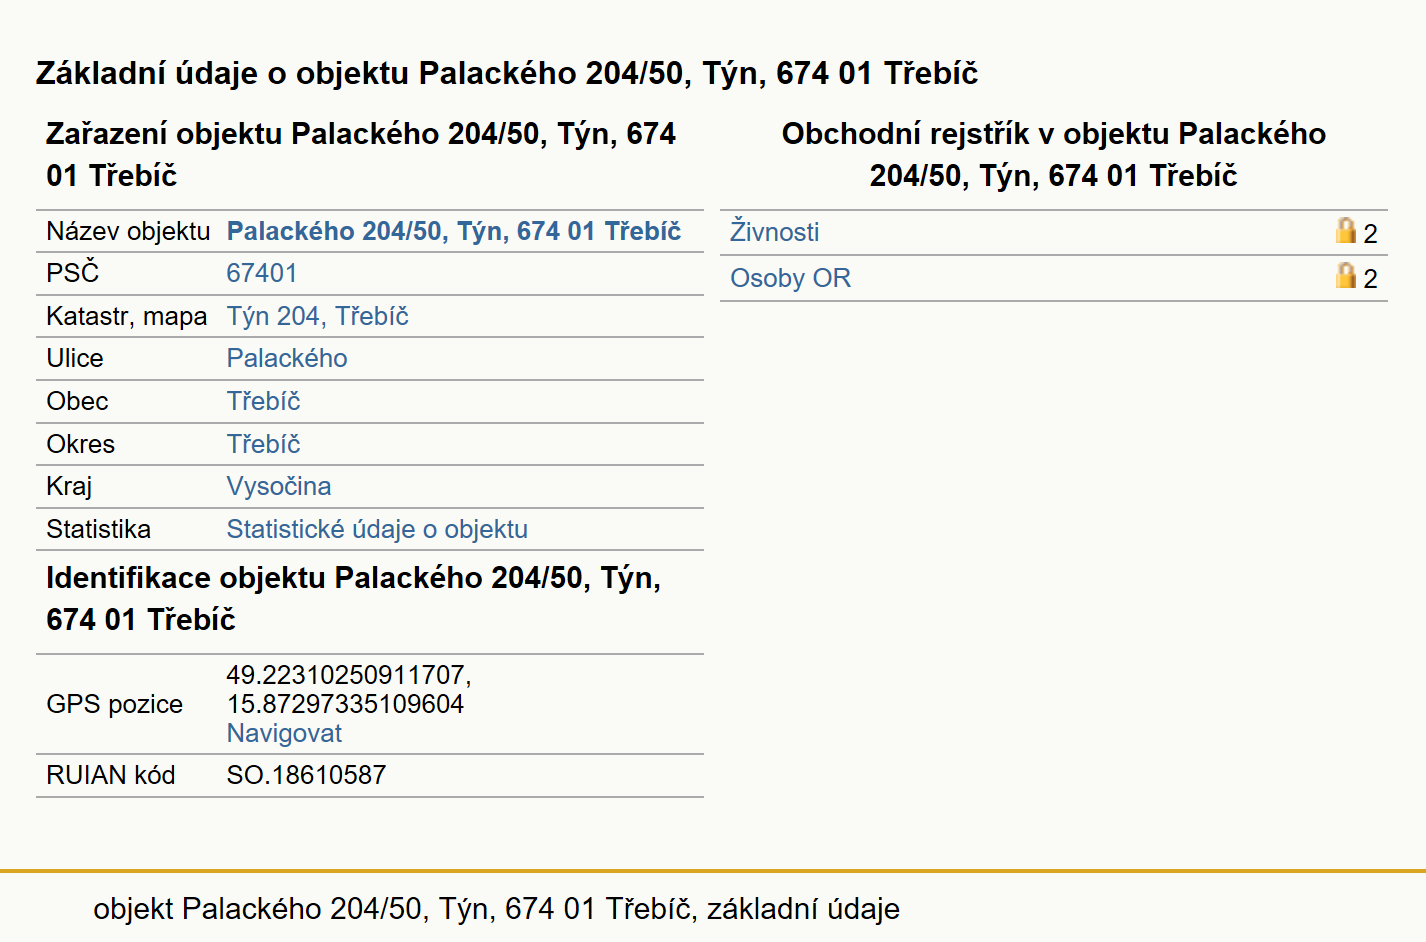Click the lock icon next to Živnosti
Viewport: 1426px width, 942px height.
[1346, 231]
